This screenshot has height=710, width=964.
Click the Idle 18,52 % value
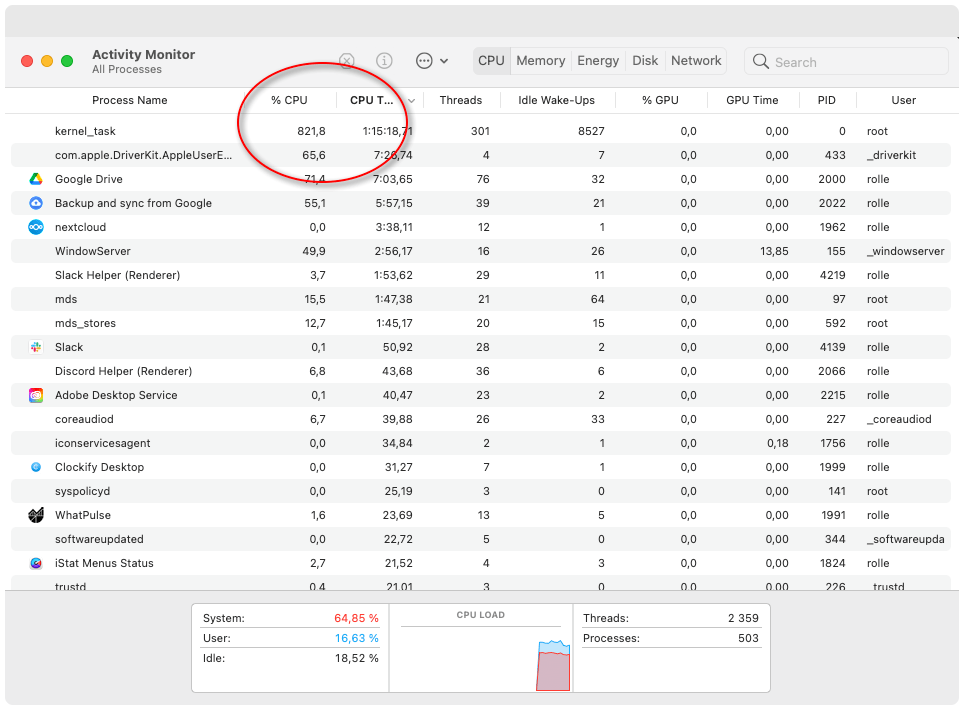[x=357, y=658]
